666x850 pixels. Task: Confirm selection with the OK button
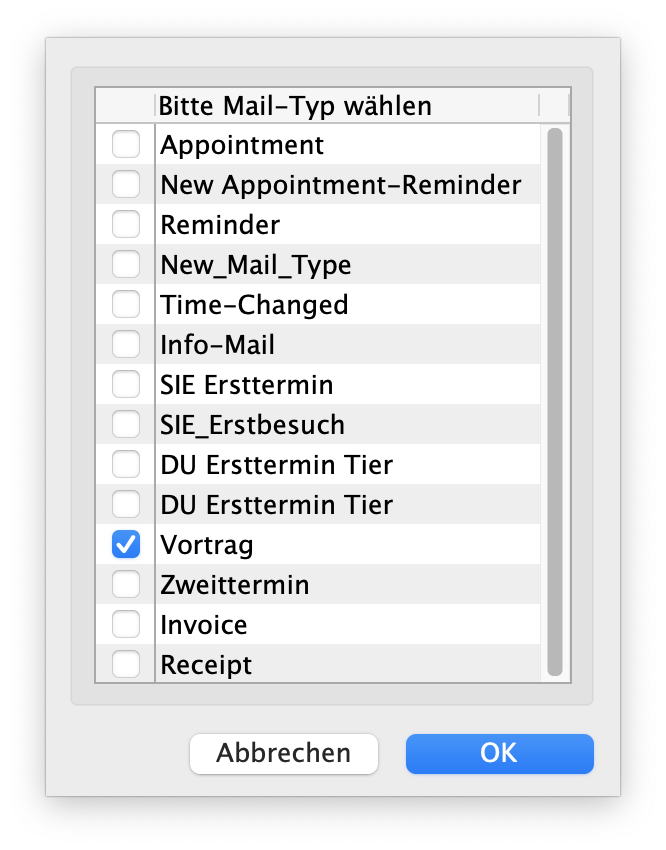(499, 753)
